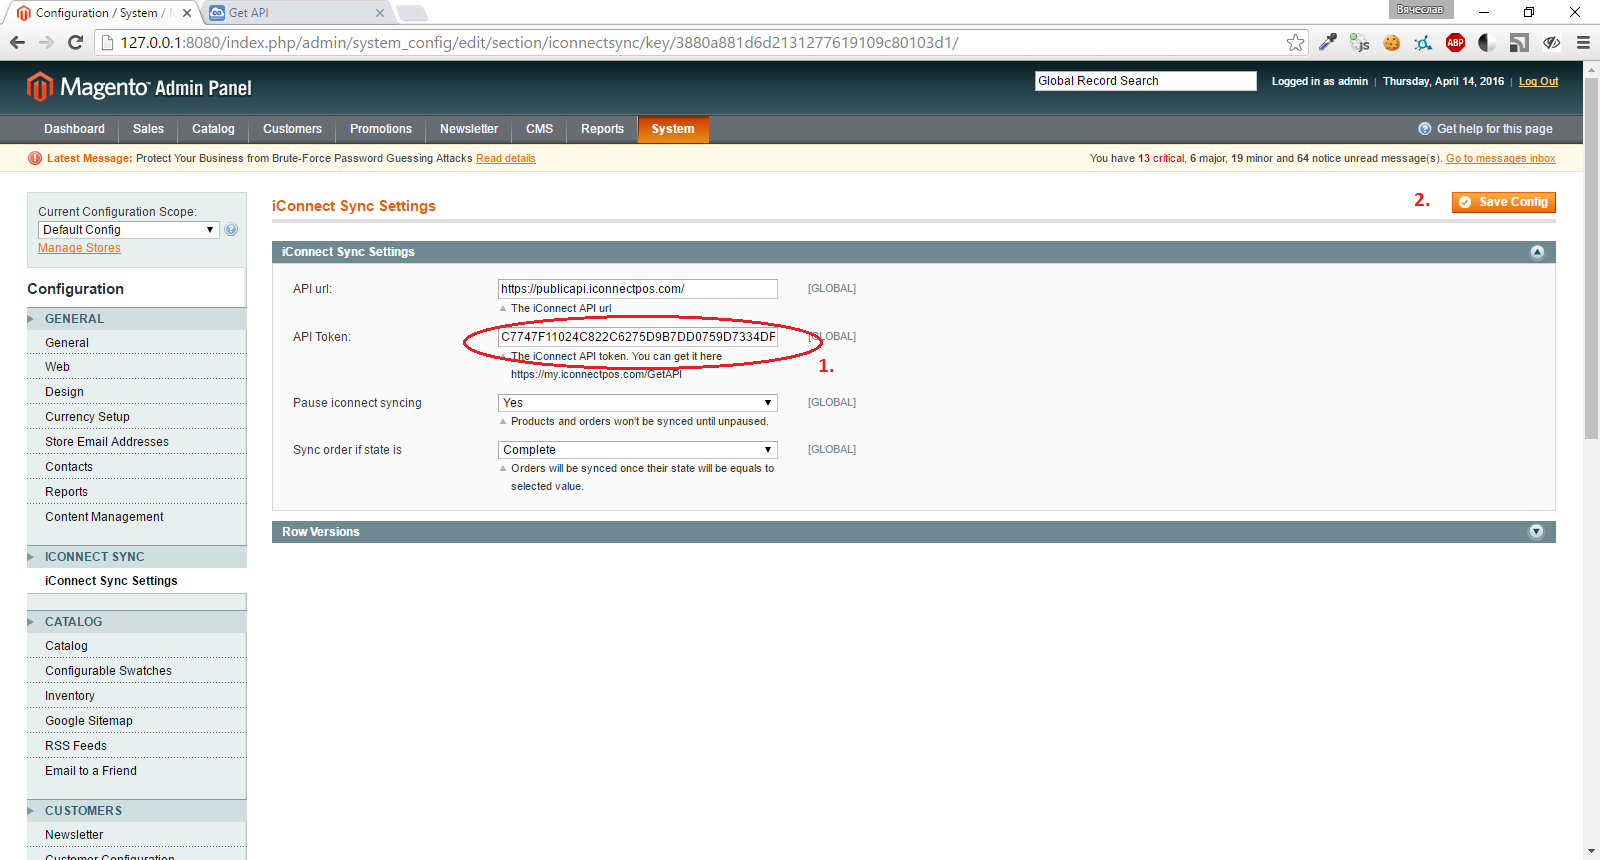1600x860 pixels.
Task: Open Currency Setup section
Action: coord(87,417)
